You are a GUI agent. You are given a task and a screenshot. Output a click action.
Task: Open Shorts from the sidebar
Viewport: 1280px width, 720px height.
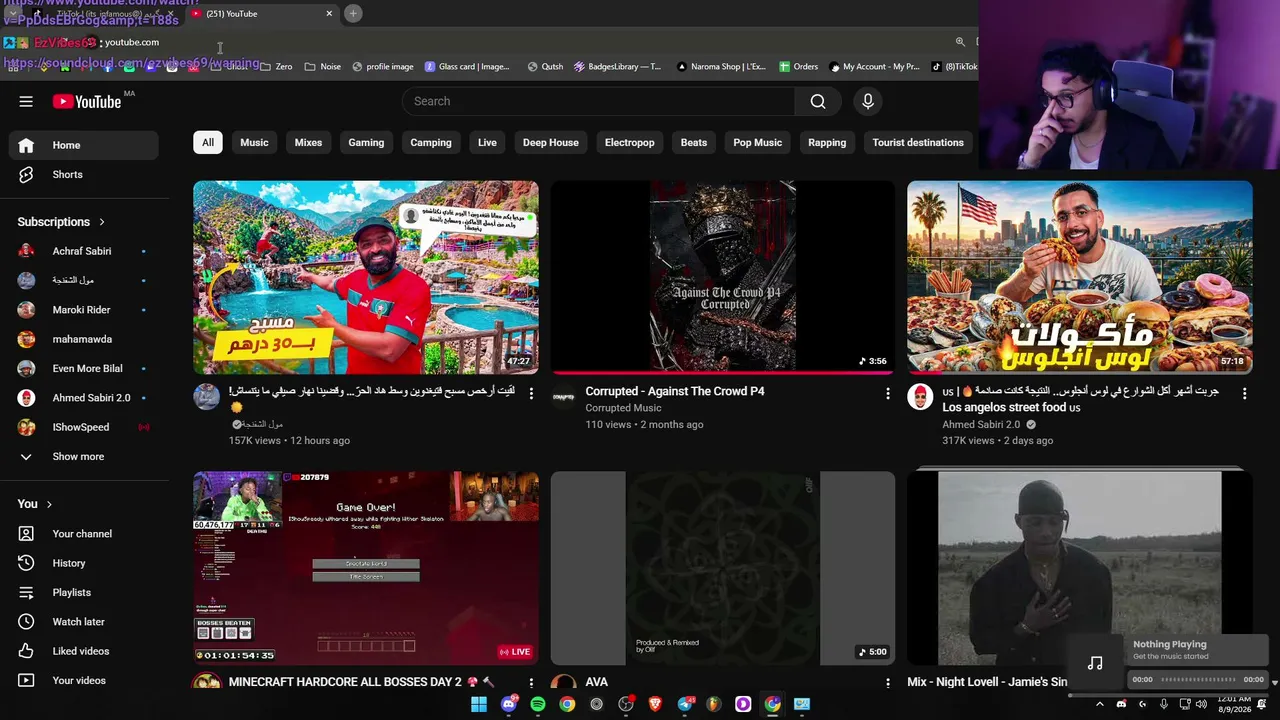tap(84, 174)
